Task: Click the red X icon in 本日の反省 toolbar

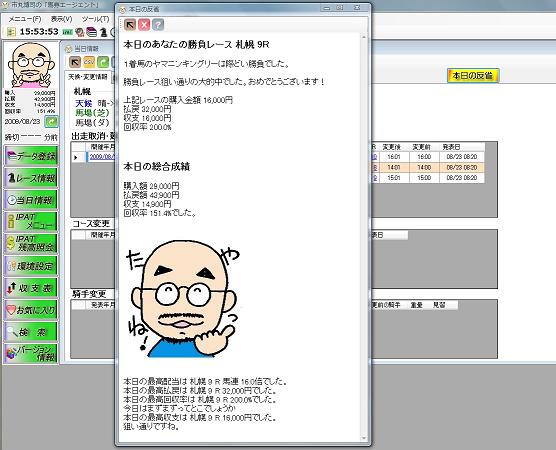Action: (x=144, y=25)
